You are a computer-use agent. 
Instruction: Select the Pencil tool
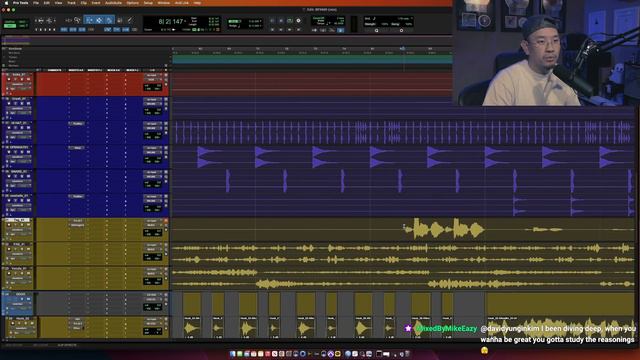pos(130,20)
